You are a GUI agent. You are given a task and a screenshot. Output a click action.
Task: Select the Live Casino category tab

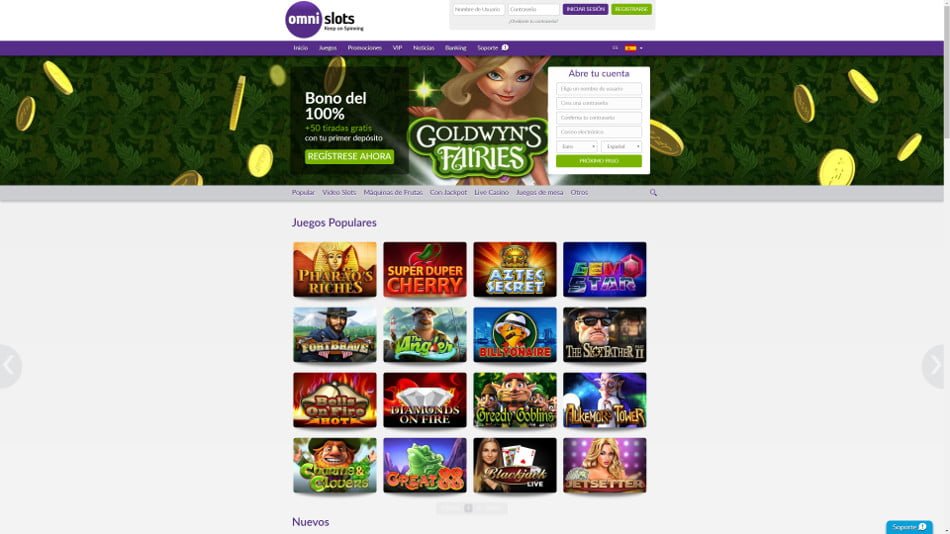coord(491,192)
